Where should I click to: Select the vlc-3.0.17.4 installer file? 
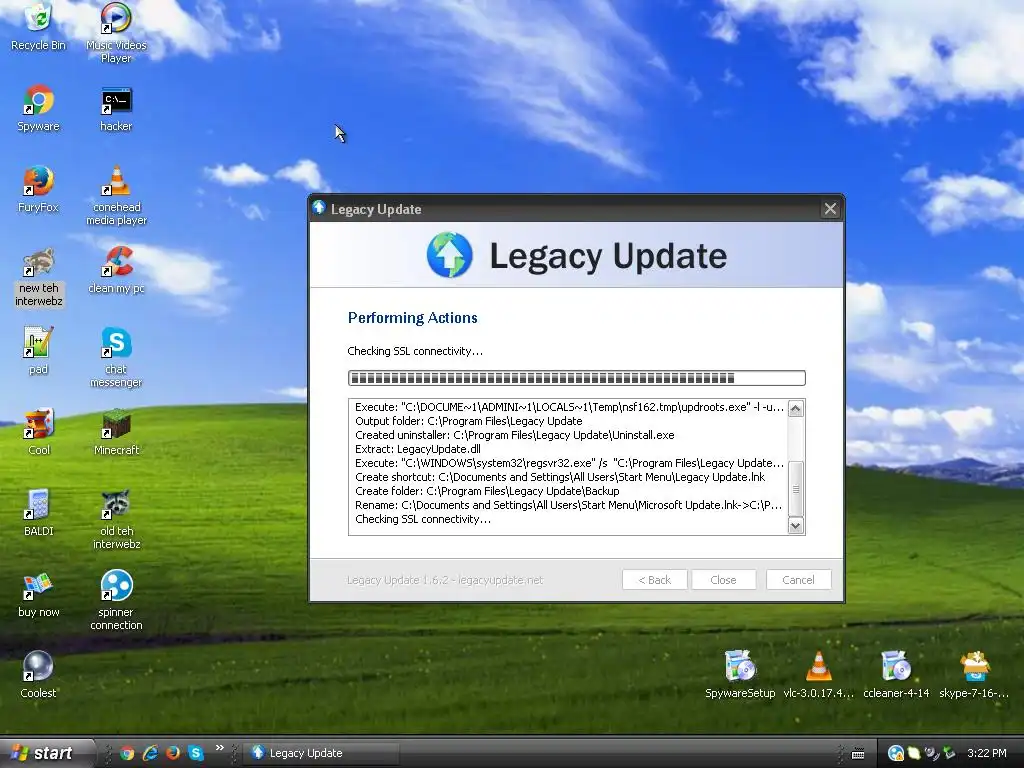(x=818, y=675)
